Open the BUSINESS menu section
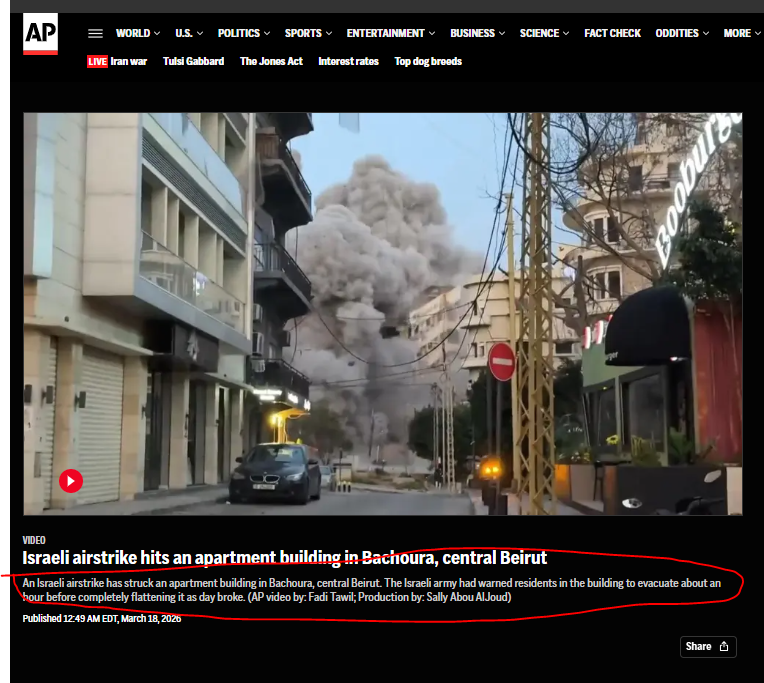The image size is (764, 683). [472, 33]
